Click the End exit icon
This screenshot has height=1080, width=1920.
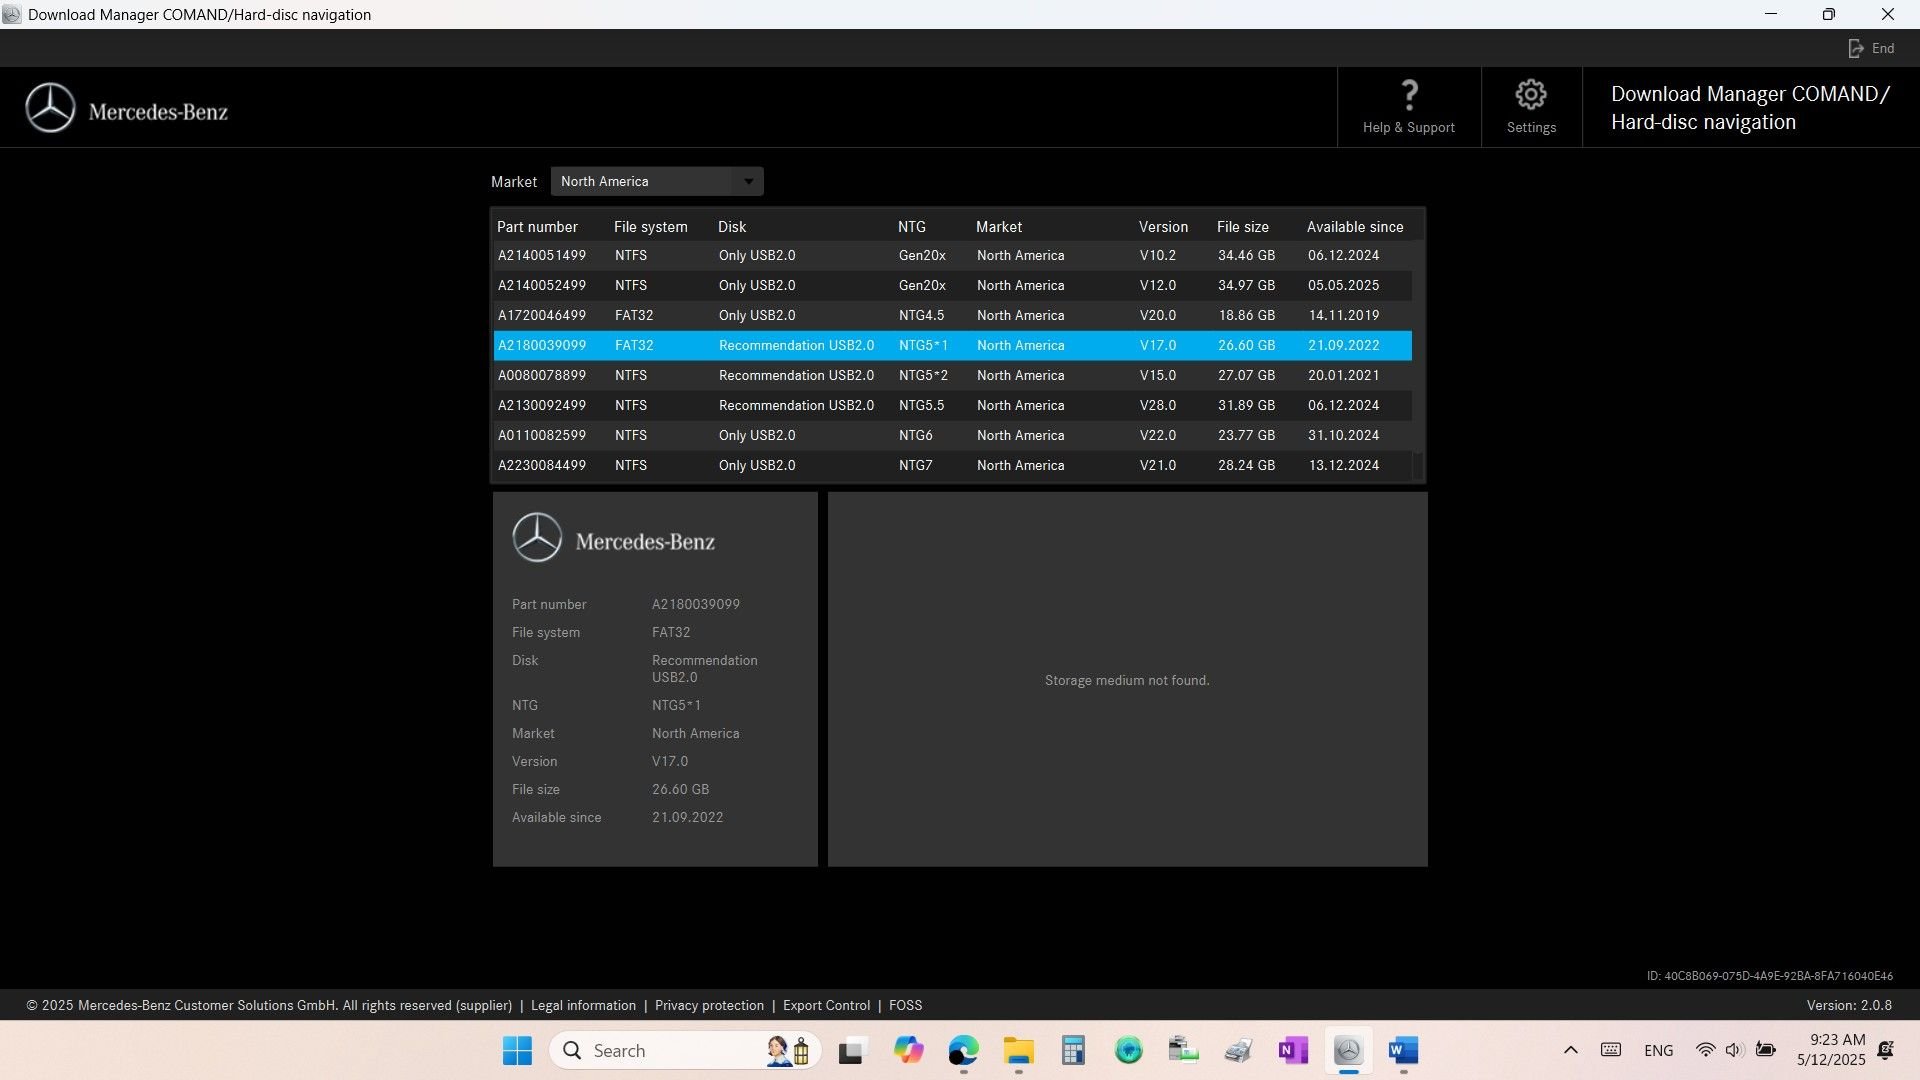(1856, 48)
